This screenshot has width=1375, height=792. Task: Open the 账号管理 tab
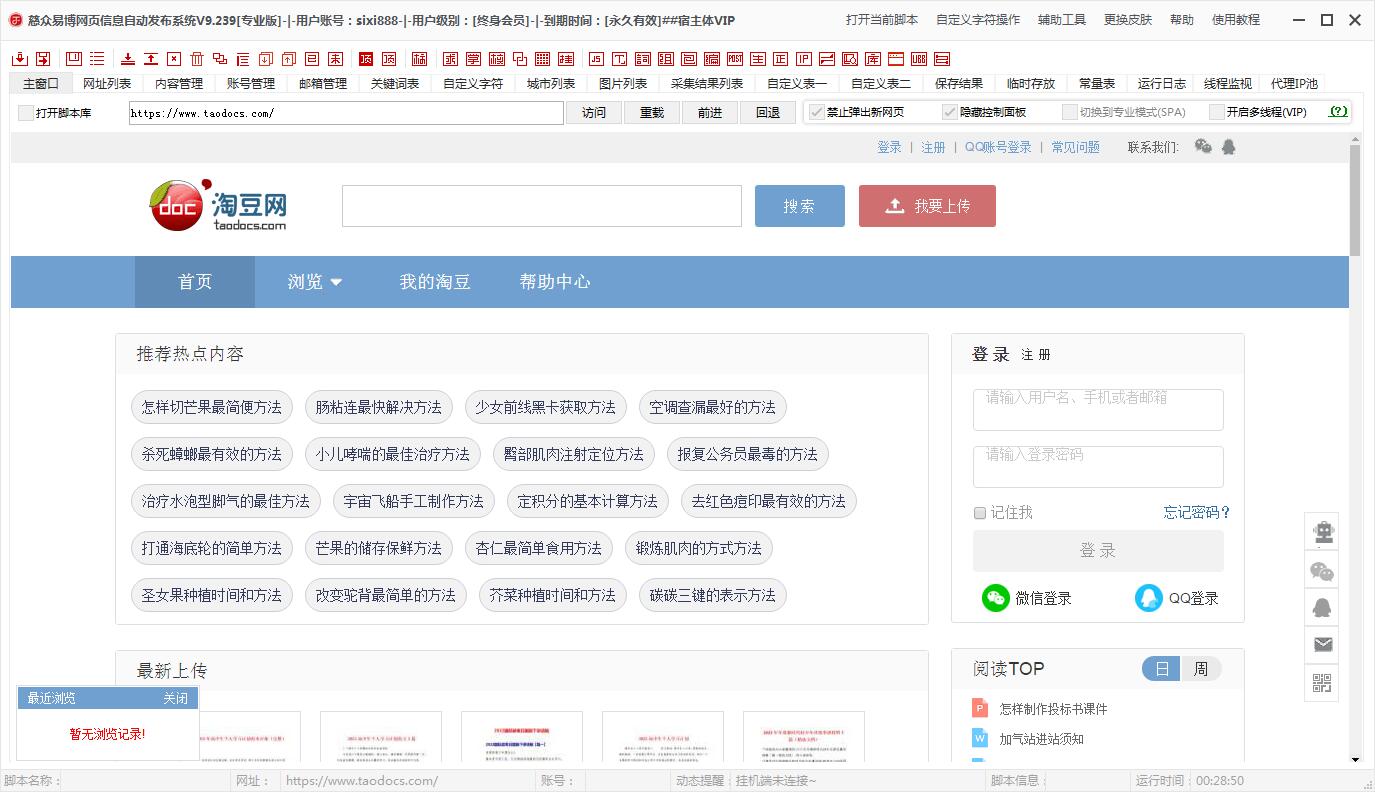click(251, 84)
